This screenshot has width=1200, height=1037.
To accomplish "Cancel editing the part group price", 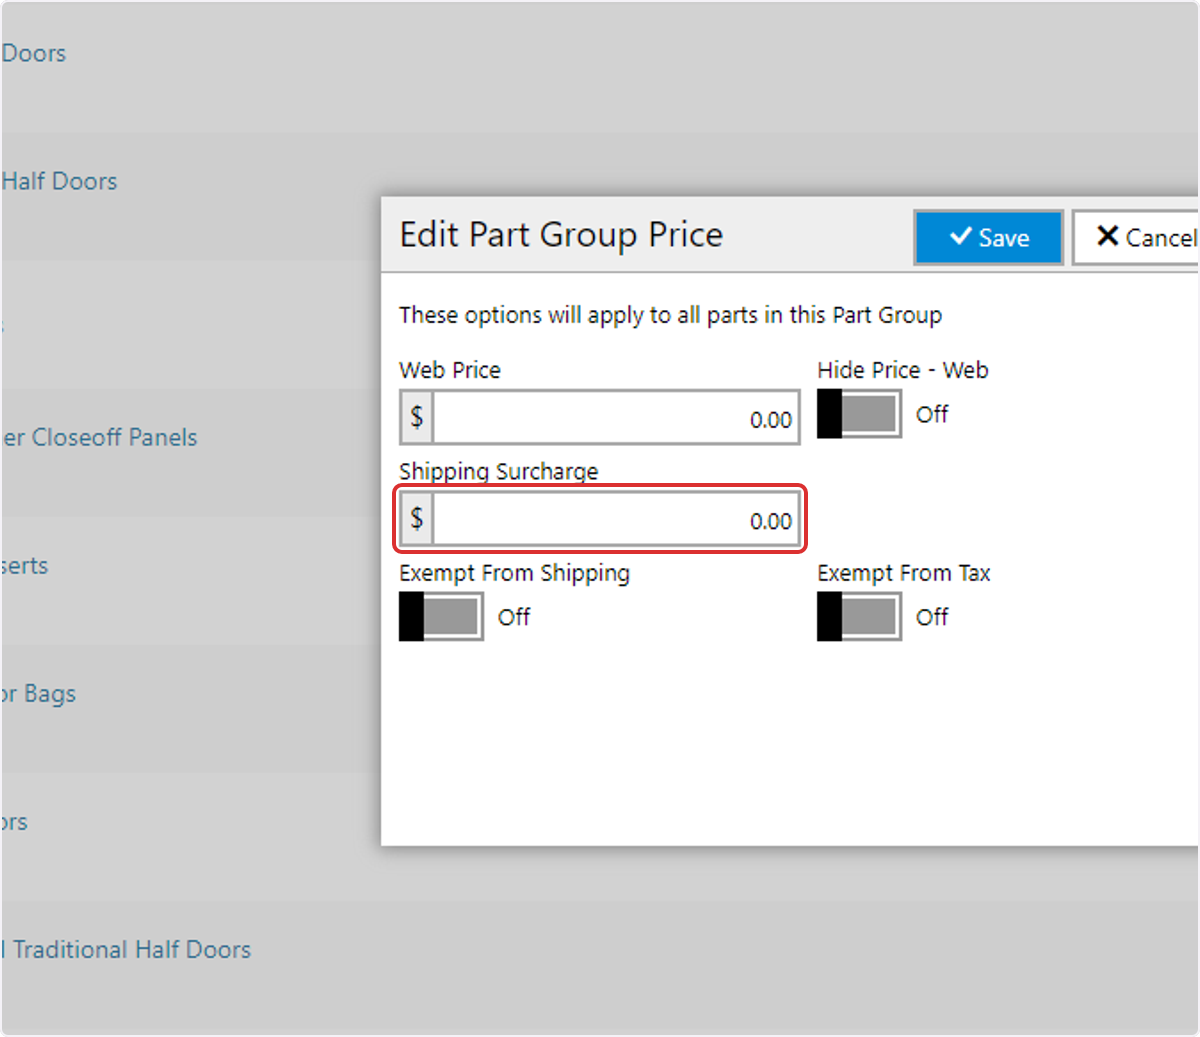I will (1136, 238).
